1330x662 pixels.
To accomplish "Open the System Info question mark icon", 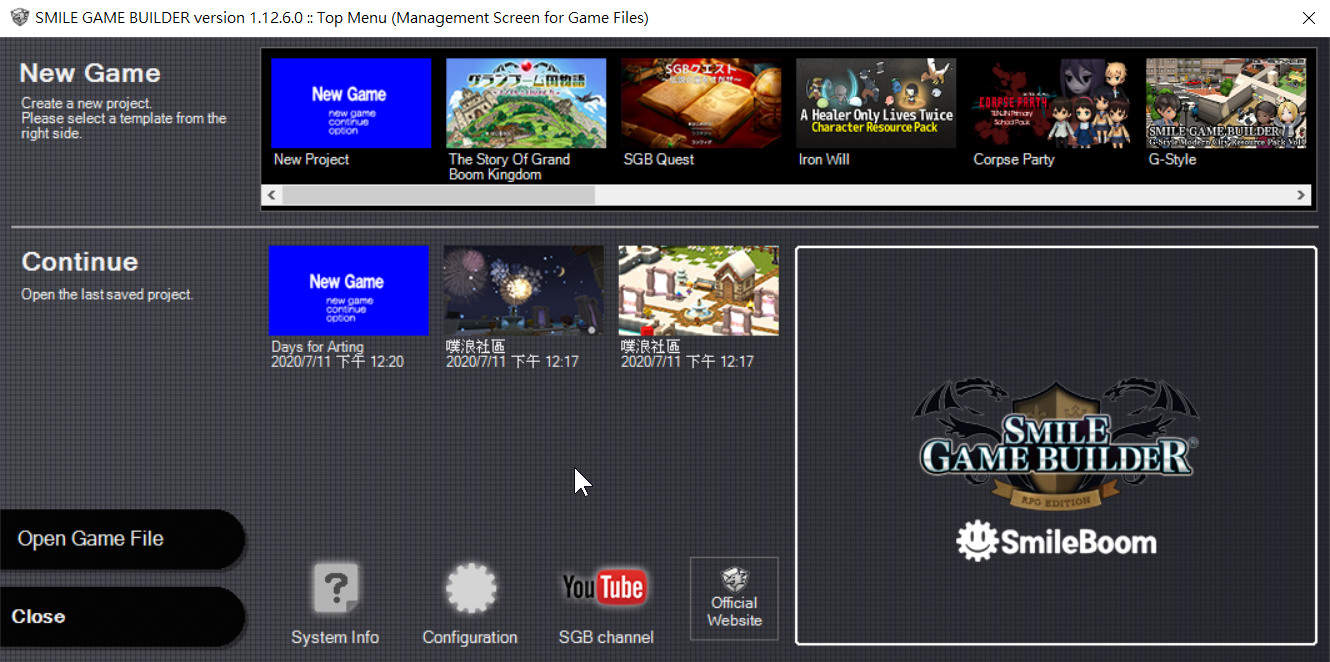I will coord(335,588).
